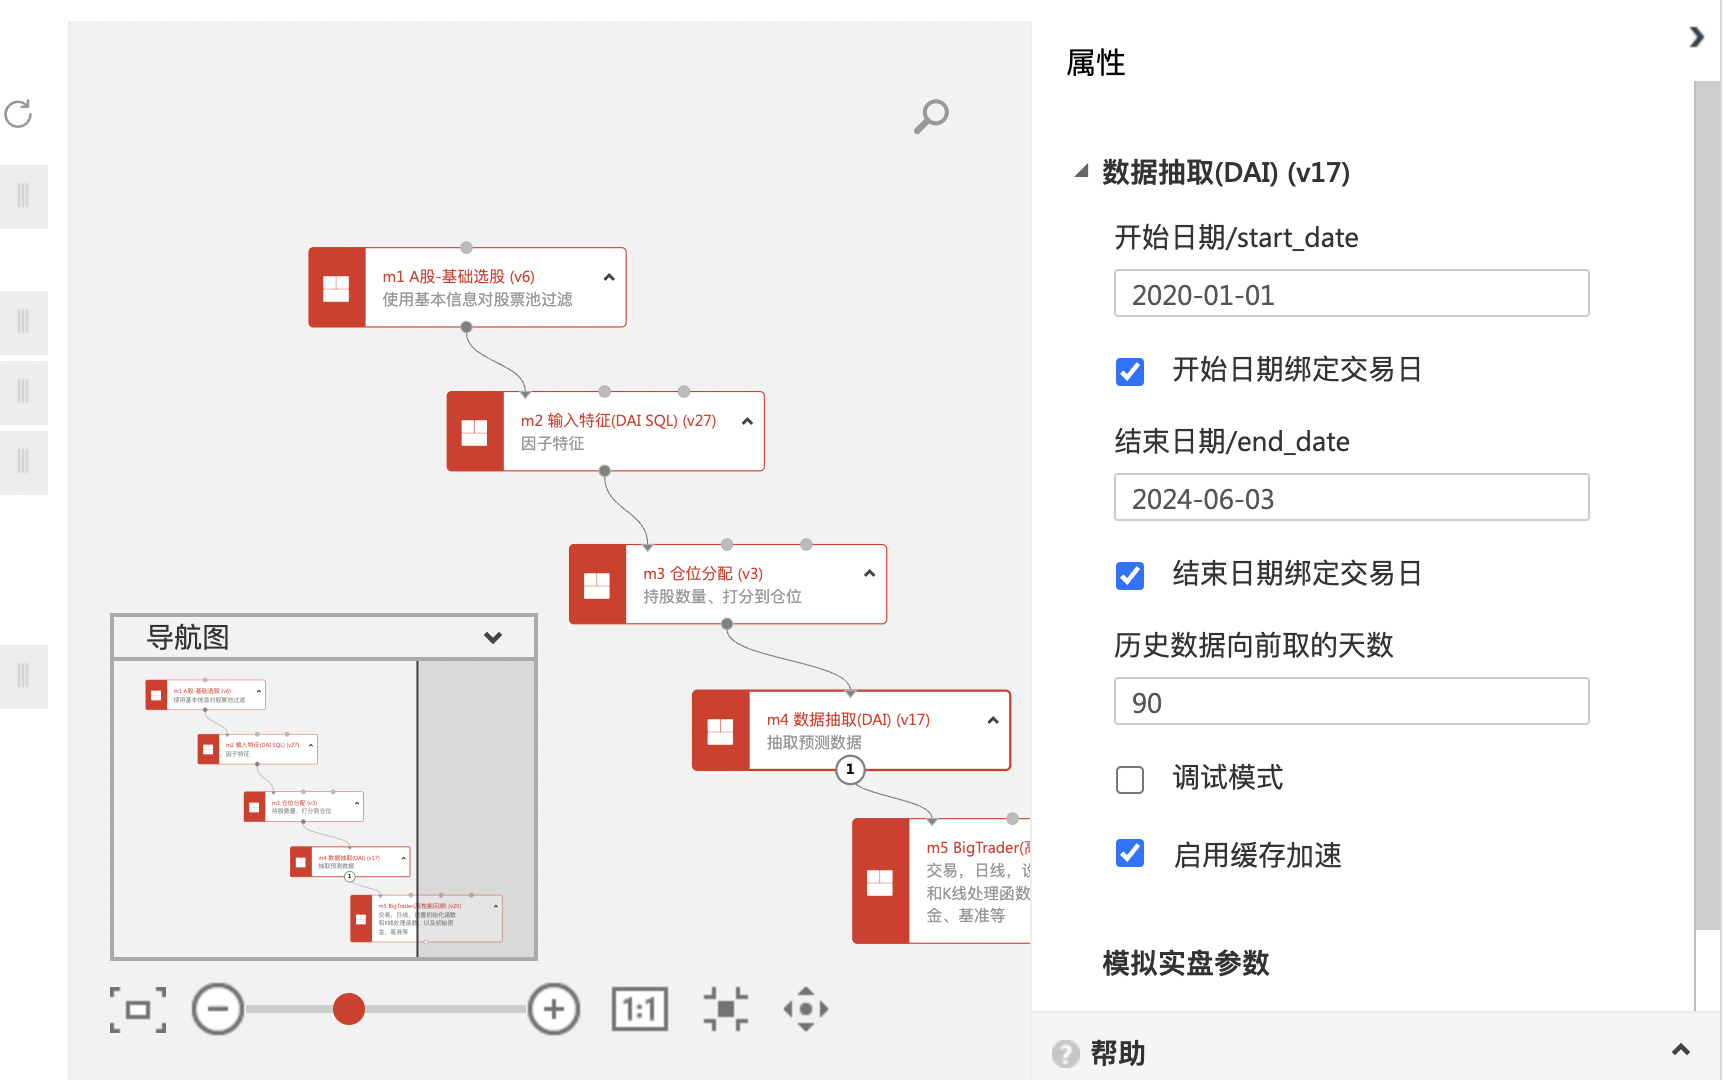Click the zoom in plus button
Image resolution: width=1726 pixels, height=1080 pixels.
point(554,1009)
